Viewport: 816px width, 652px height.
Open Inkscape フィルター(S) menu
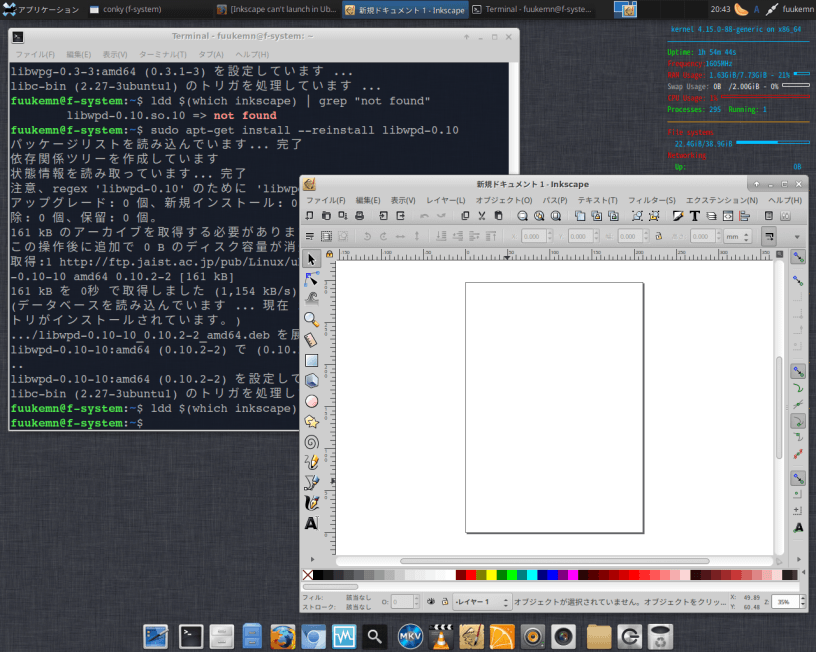point(652,200)
